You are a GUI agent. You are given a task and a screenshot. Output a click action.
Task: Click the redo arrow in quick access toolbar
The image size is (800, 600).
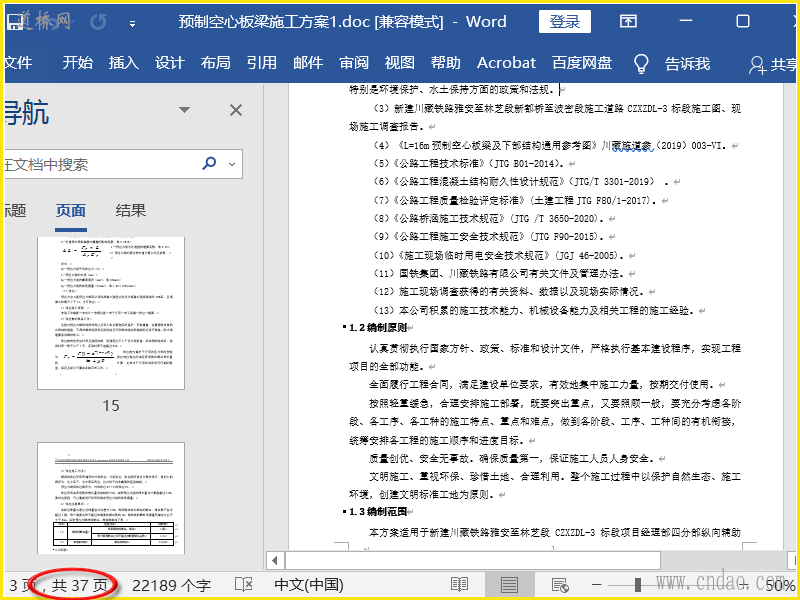(x=98, y=22)
